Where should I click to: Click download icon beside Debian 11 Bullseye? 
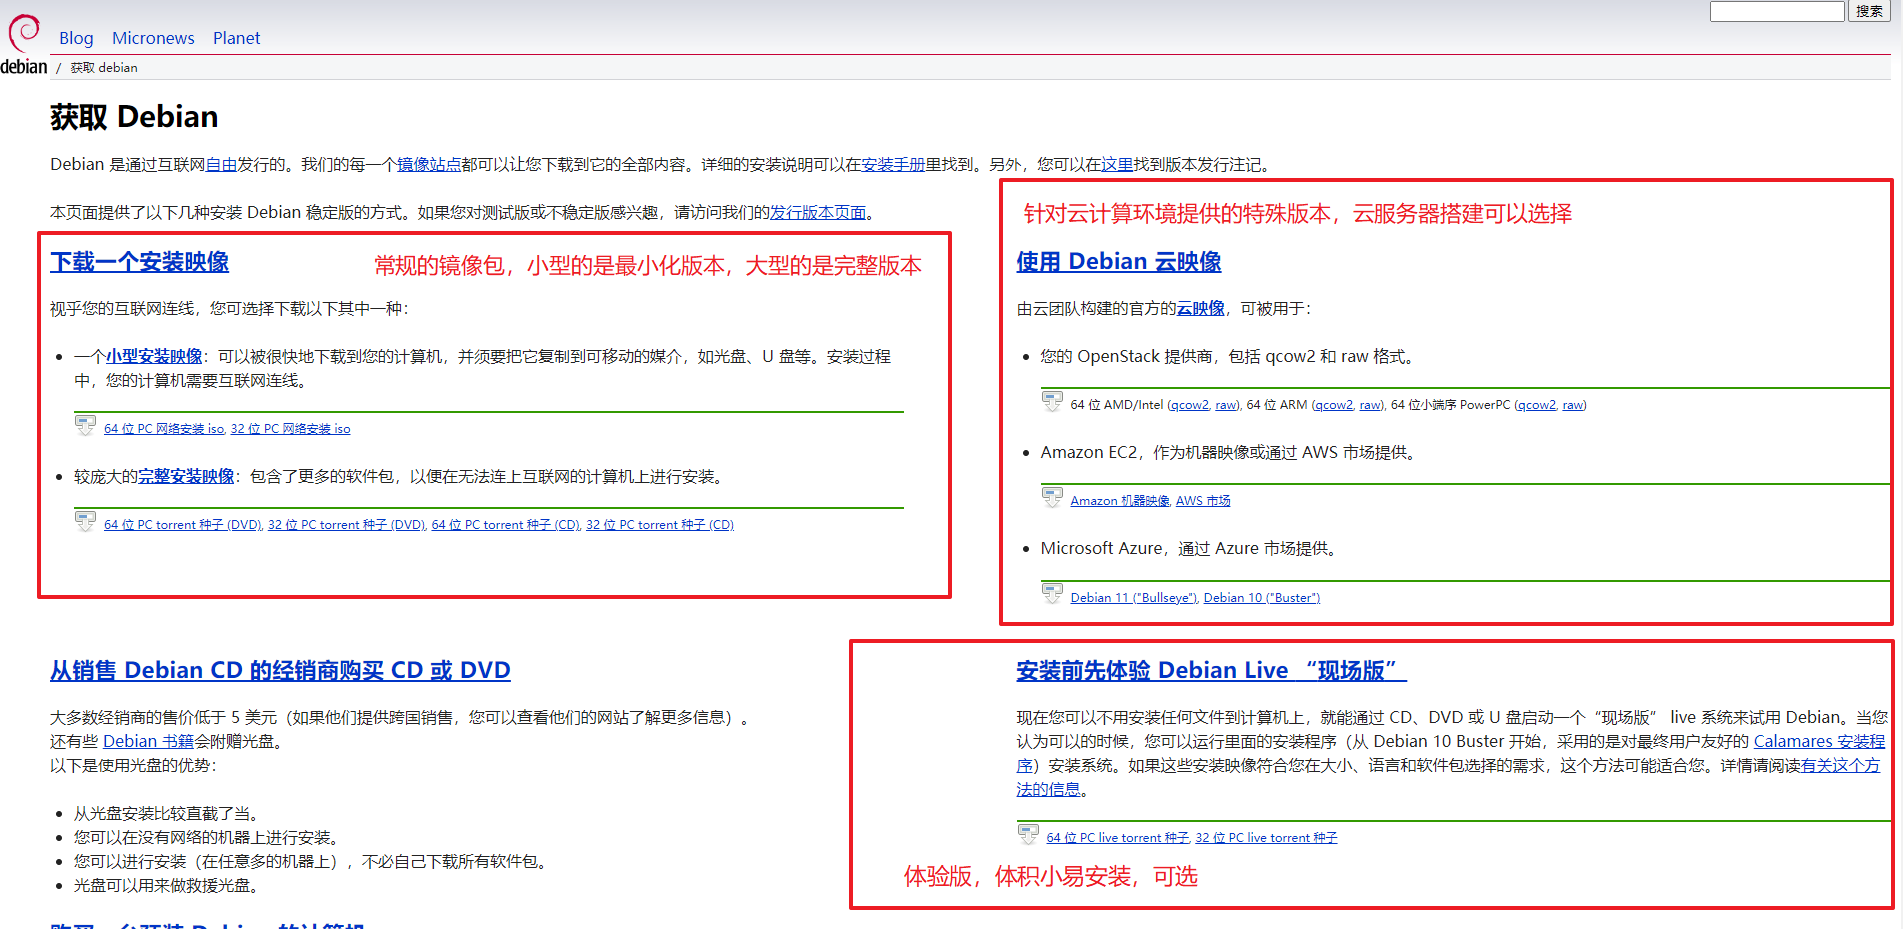click(x=1052, y=594)
